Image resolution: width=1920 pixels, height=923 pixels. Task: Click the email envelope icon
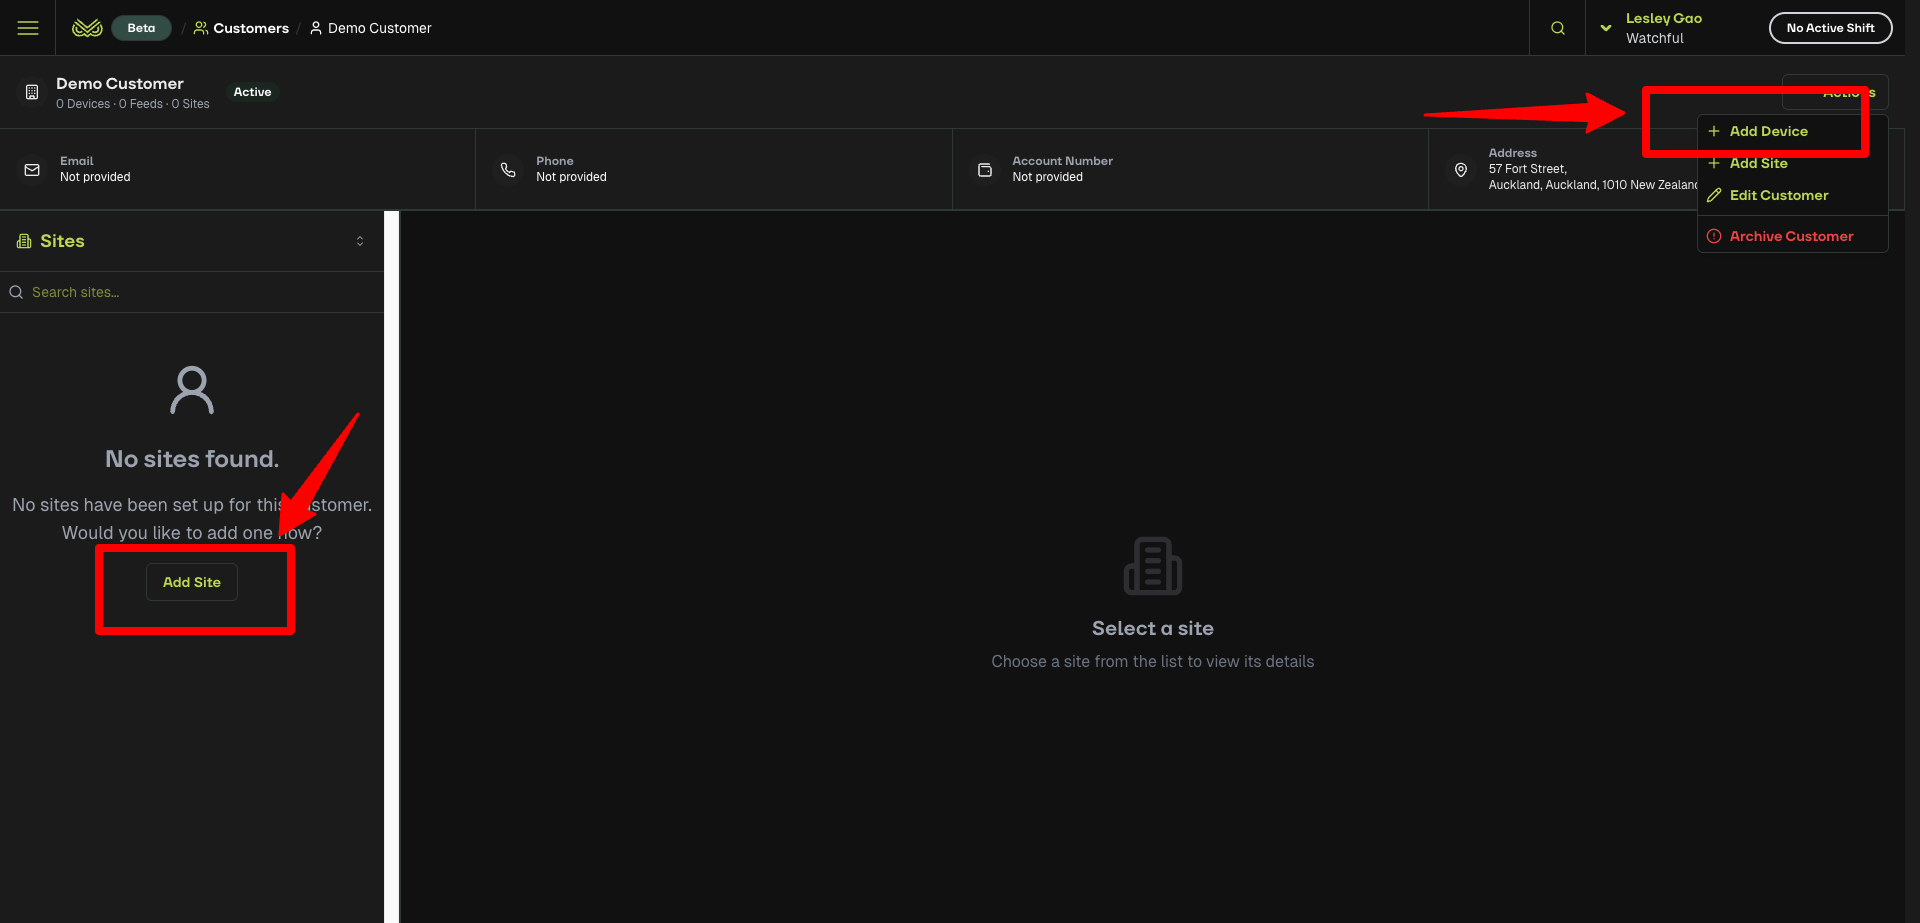[x=32, y=170]
